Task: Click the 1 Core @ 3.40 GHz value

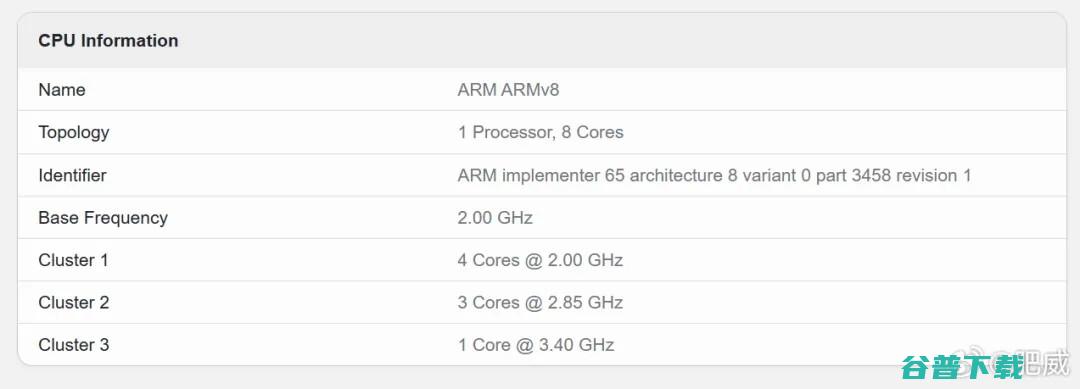Action: pos(536,345)
